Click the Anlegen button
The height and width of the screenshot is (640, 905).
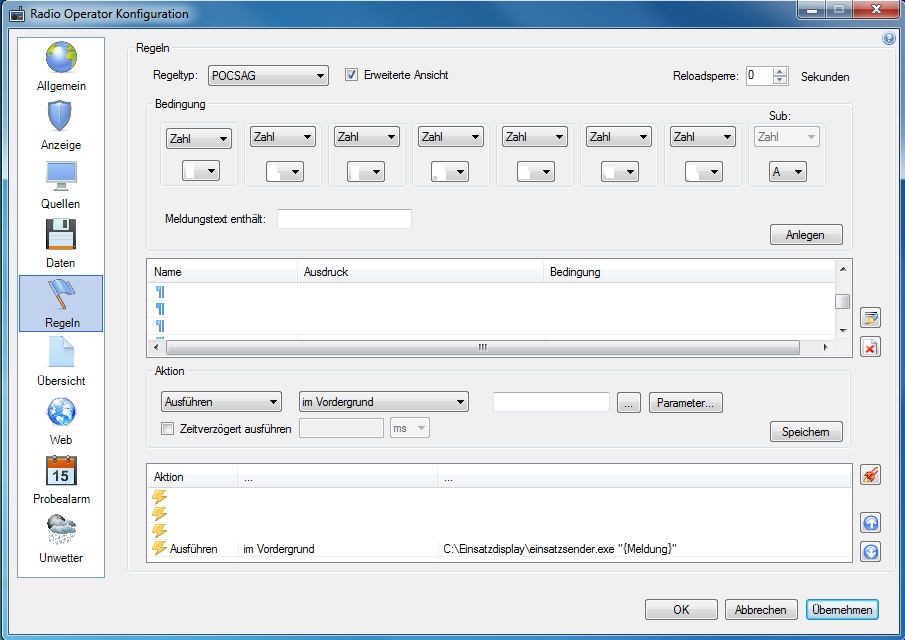point(806,235)
